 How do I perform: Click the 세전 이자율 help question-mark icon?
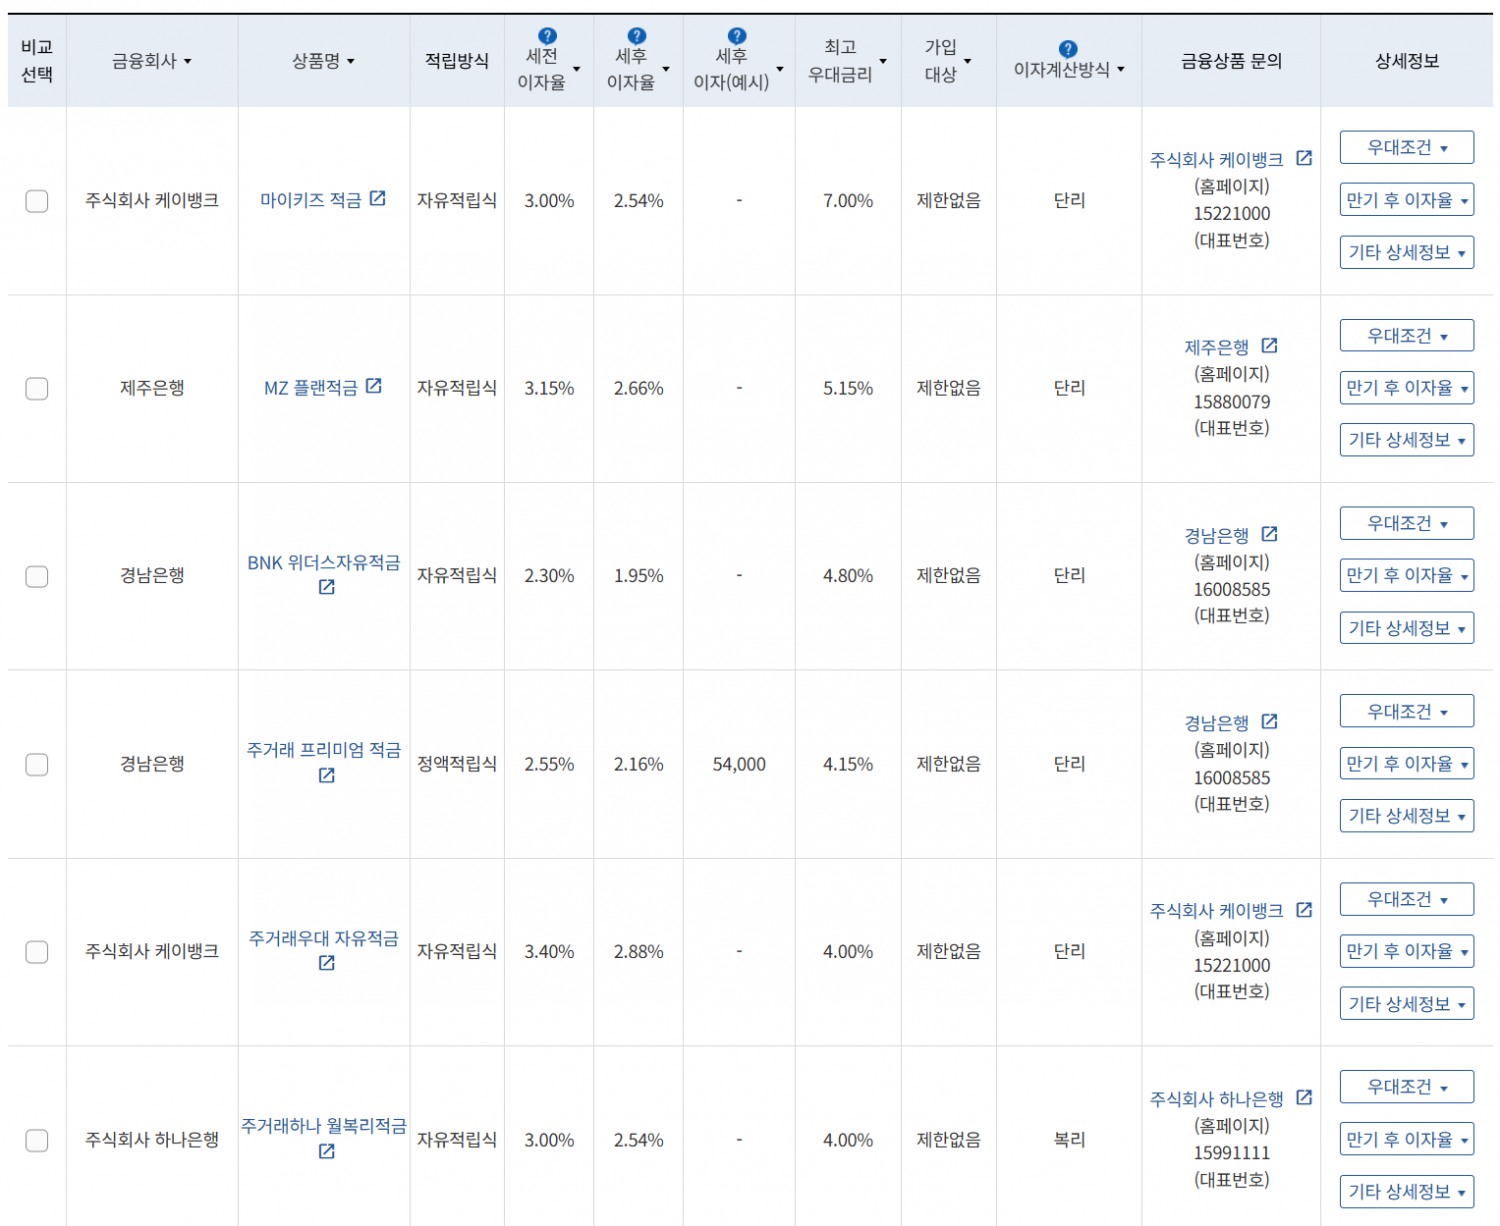pyautogui.click(x=547, y=36)
